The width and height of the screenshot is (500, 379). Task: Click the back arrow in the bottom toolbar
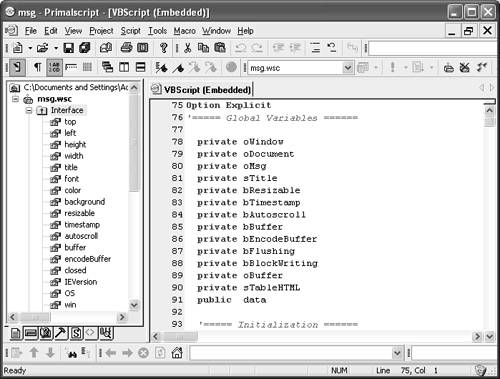pos(110,353)
